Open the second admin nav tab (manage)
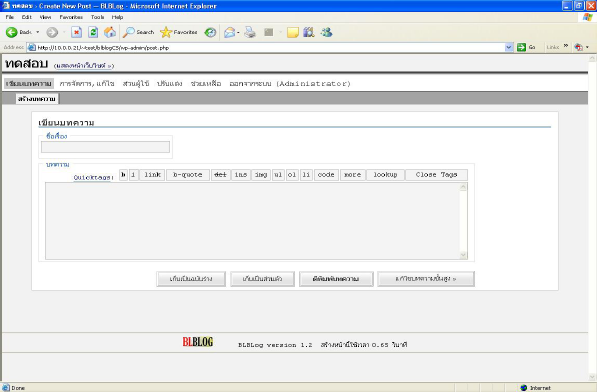 click(x=87, y=83)
